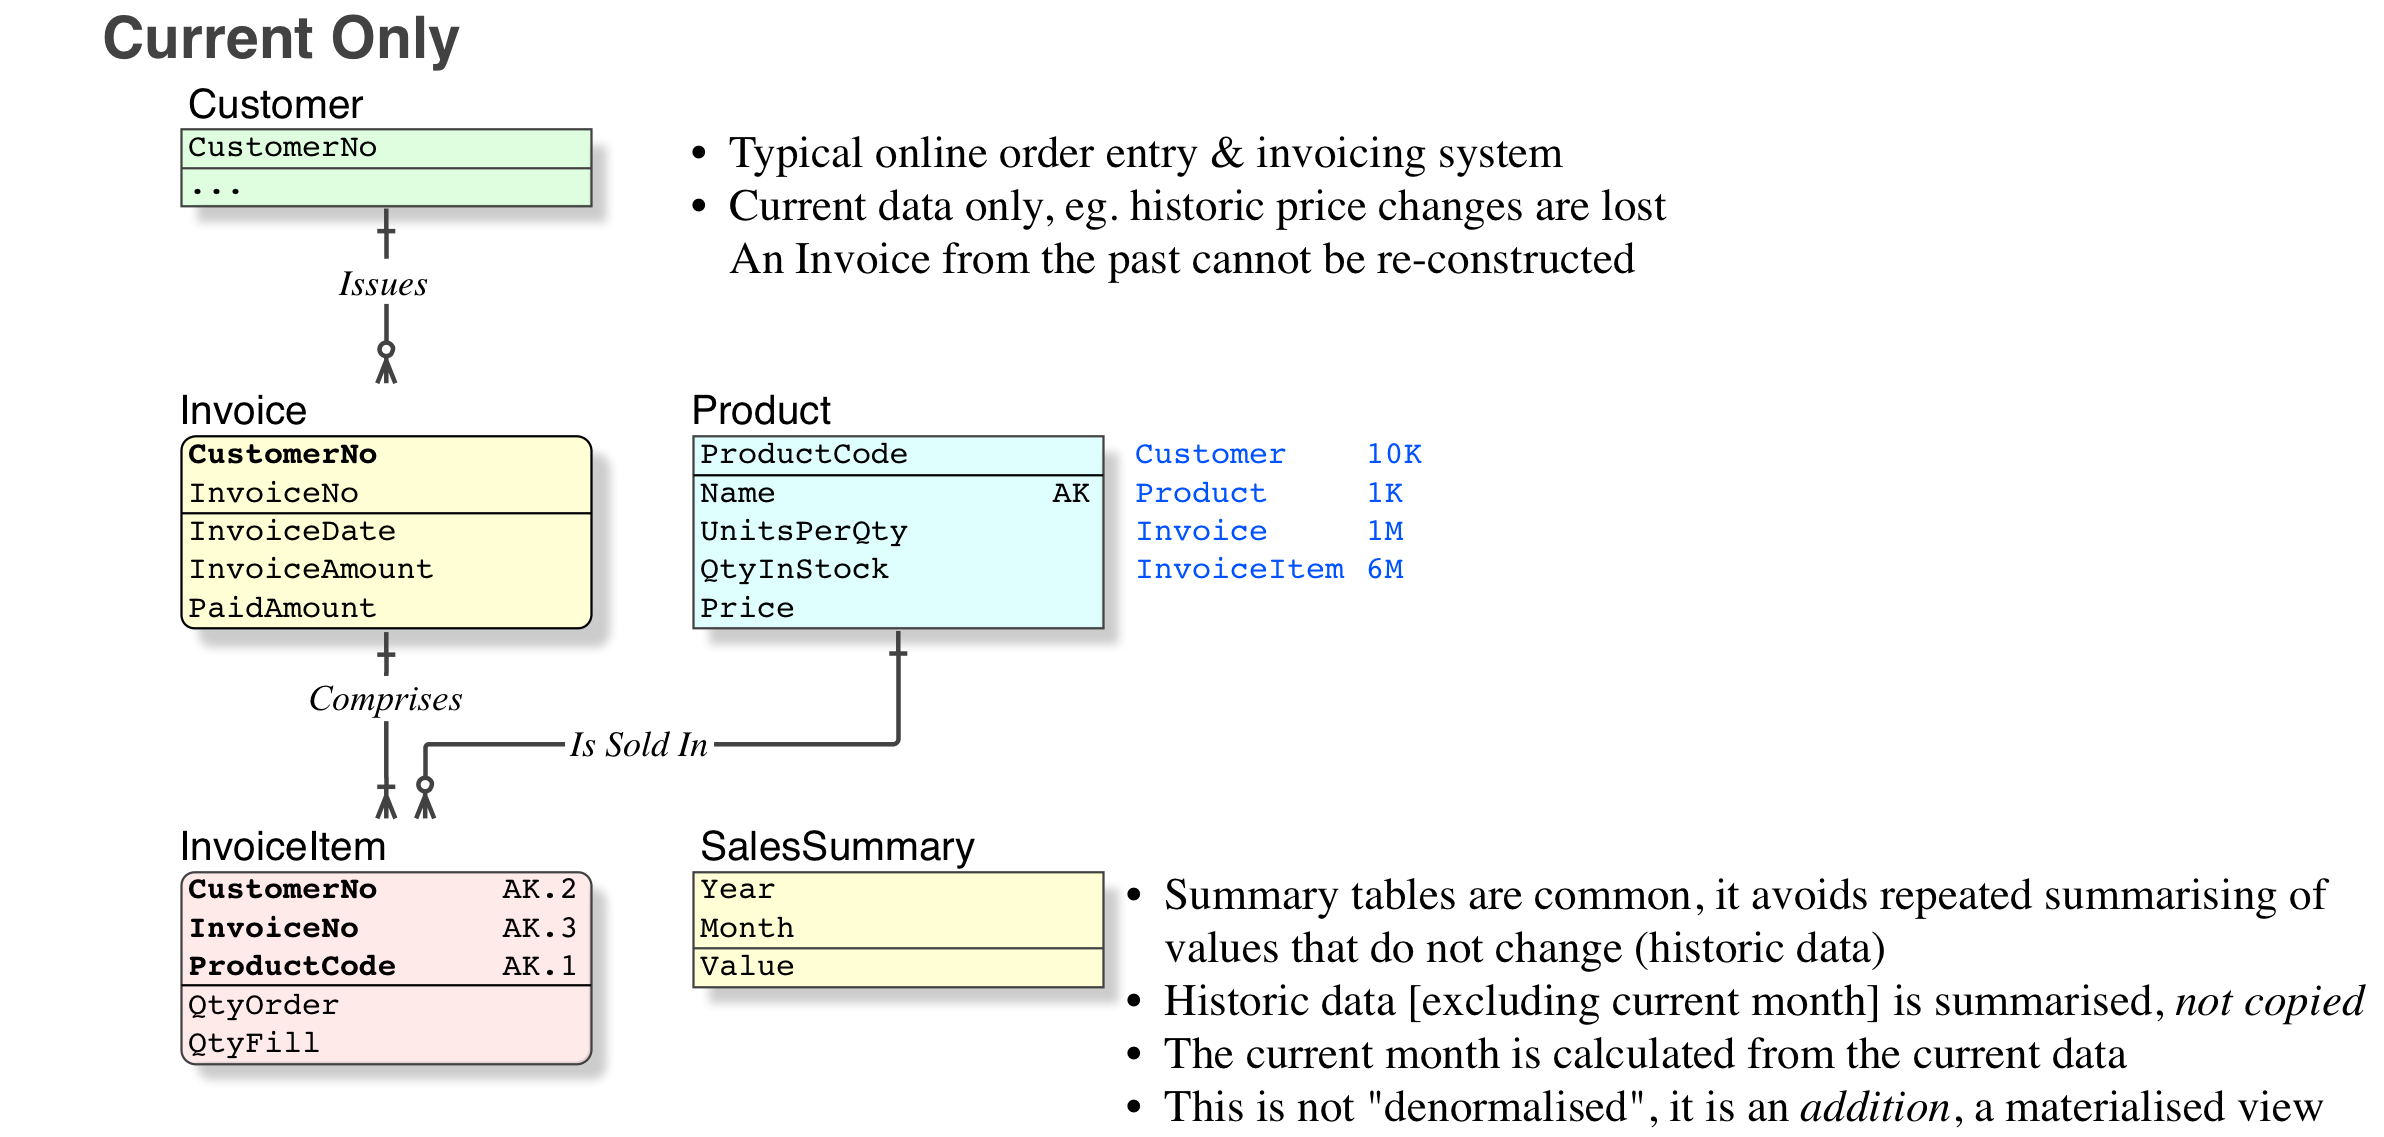Click the blue Customer 10K text

coord(1277,454)
